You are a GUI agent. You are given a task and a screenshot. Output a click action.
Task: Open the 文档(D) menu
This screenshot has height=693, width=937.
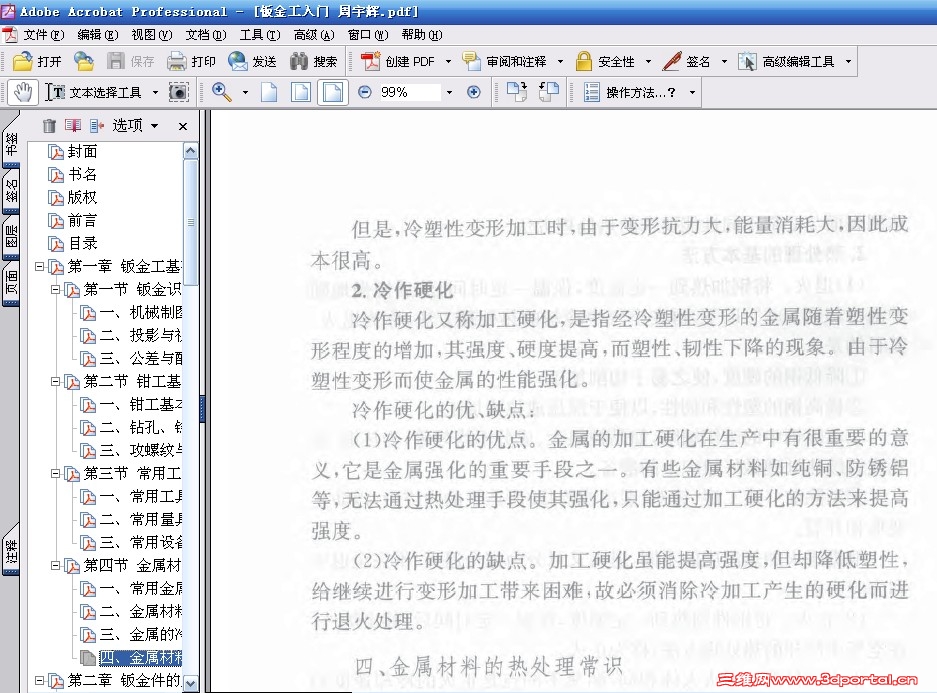(x=206, y=35)
